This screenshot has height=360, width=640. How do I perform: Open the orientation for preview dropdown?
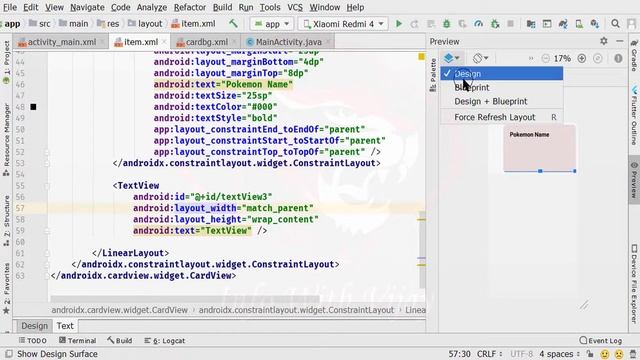tap(480, 58)
